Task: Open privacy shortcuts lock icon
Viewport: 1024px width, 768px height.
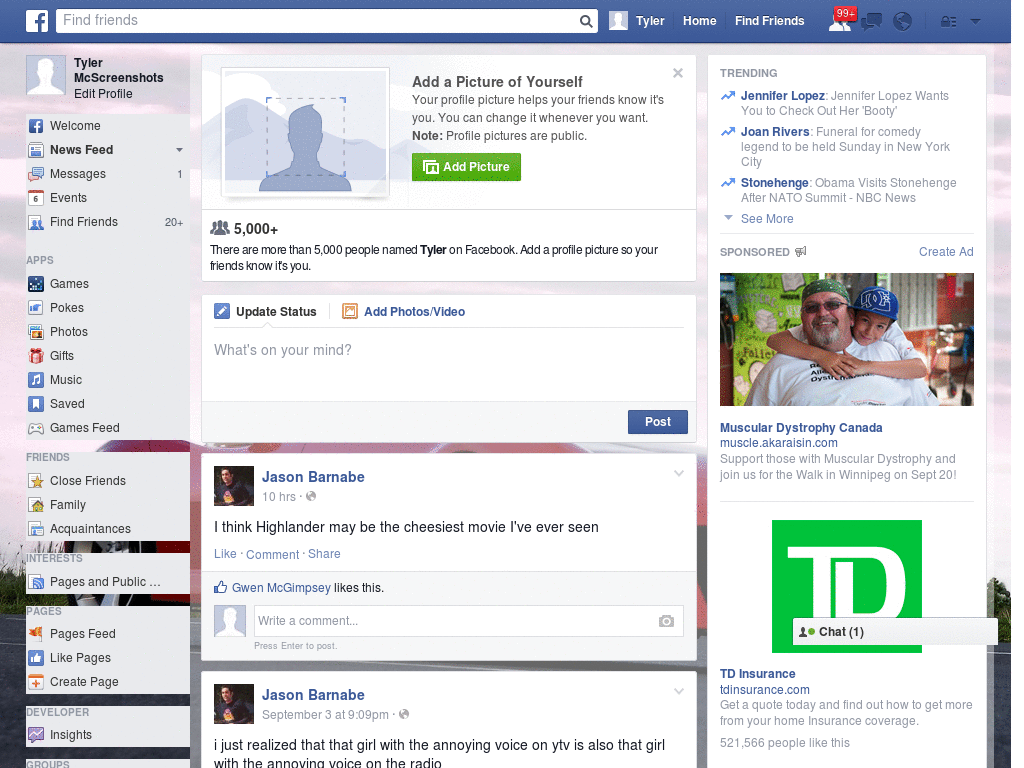Action: [948, 22]
